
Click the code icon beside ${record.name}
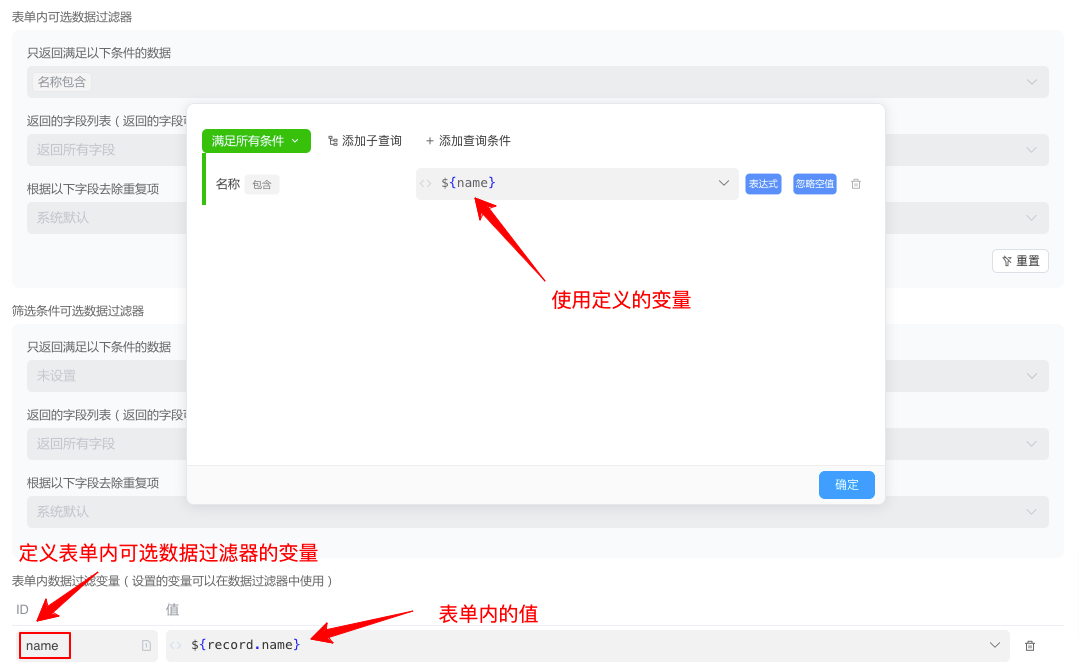tap(176, 646)
